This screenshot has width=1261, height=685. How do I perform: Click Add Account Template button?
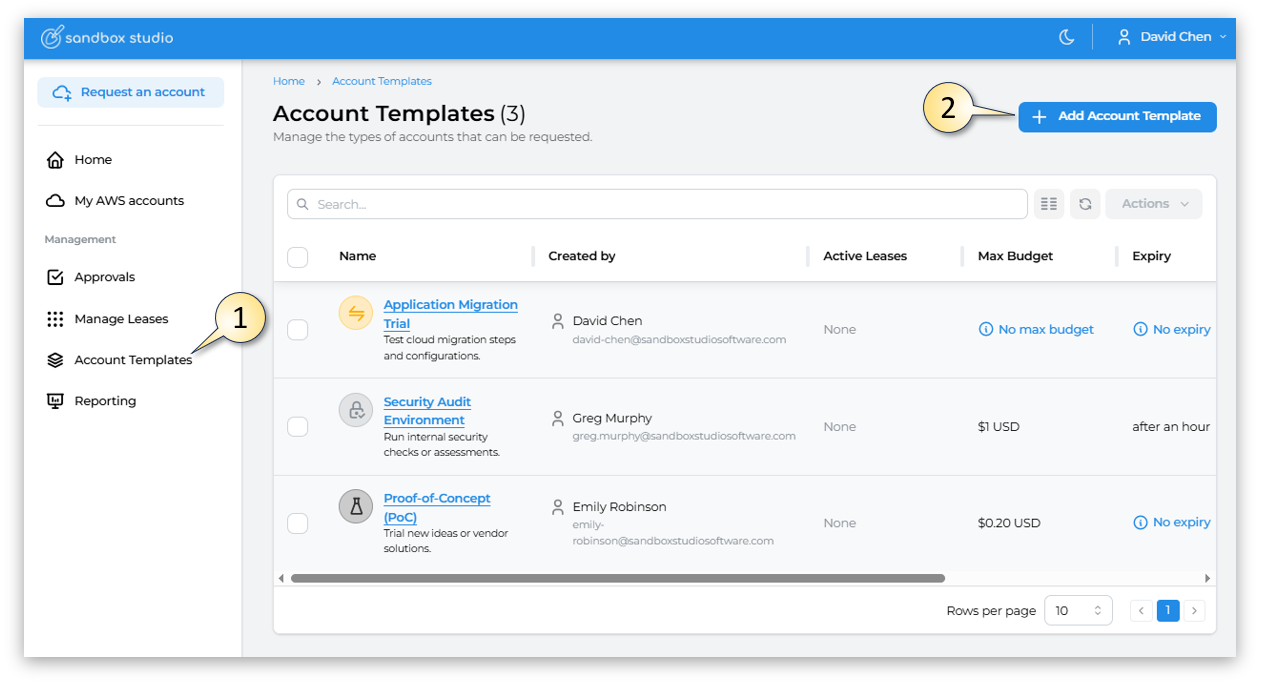point(1117,117)
